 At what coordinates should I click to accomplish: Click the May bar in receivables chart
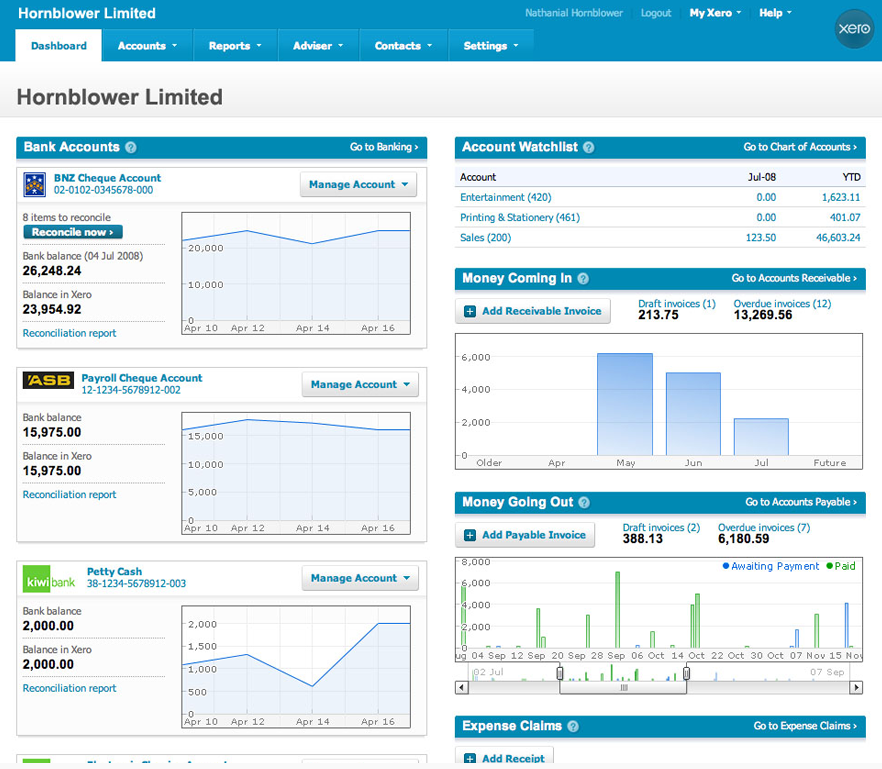[x=625, y=404]
